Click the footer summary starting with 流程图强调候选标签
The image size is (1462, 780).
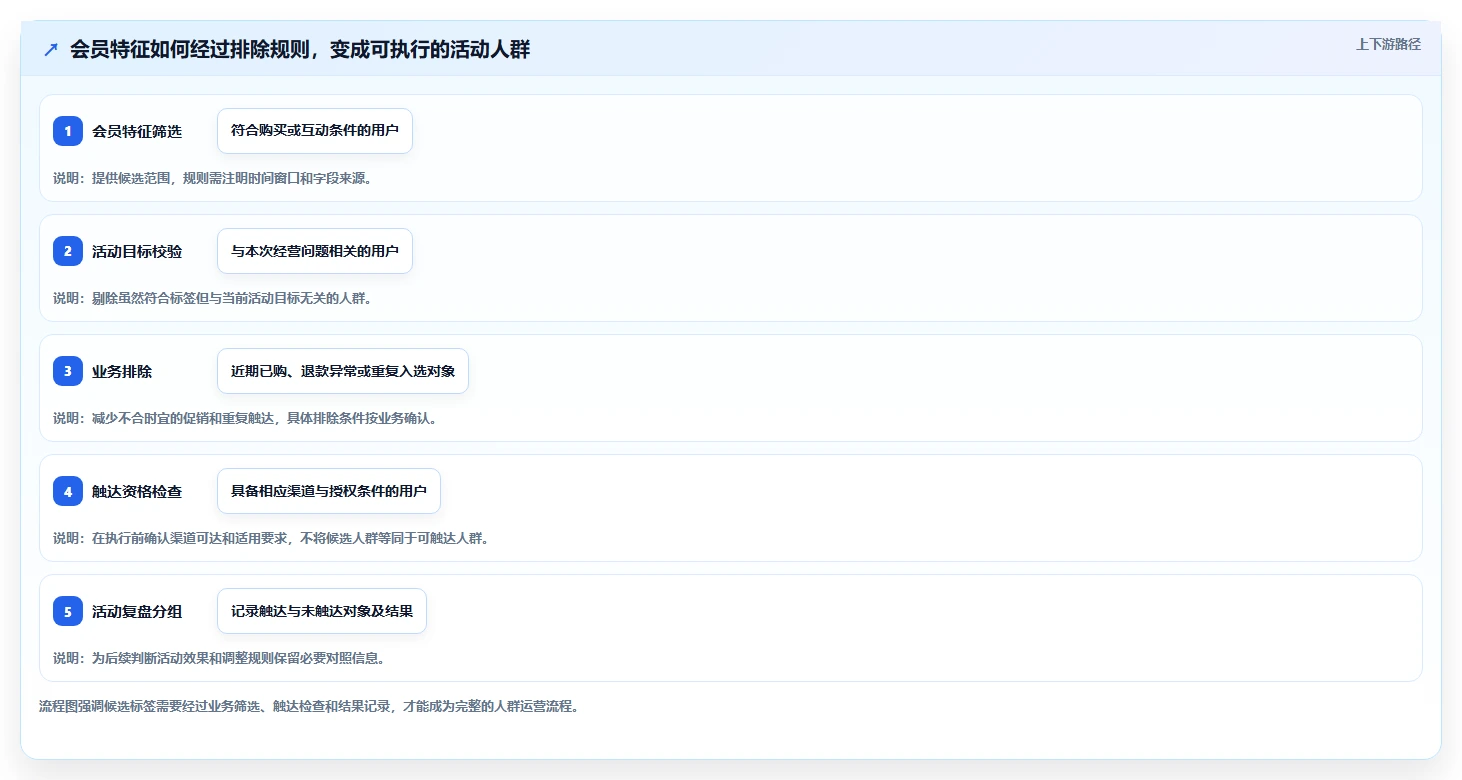309,706
